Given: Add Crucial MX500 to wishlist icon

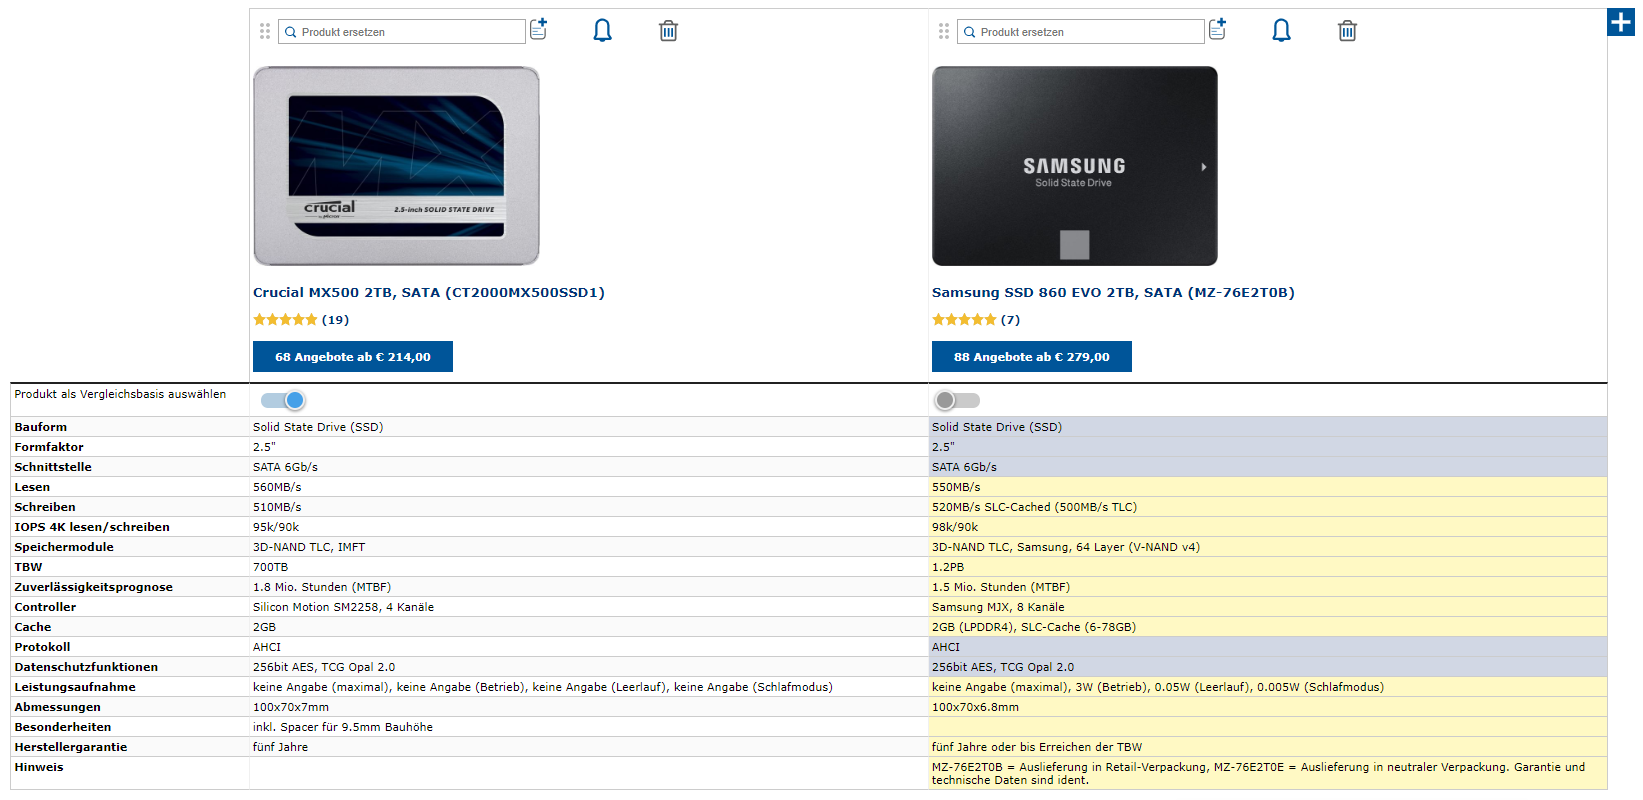Looking at the screenshot, I should point(538,29).
